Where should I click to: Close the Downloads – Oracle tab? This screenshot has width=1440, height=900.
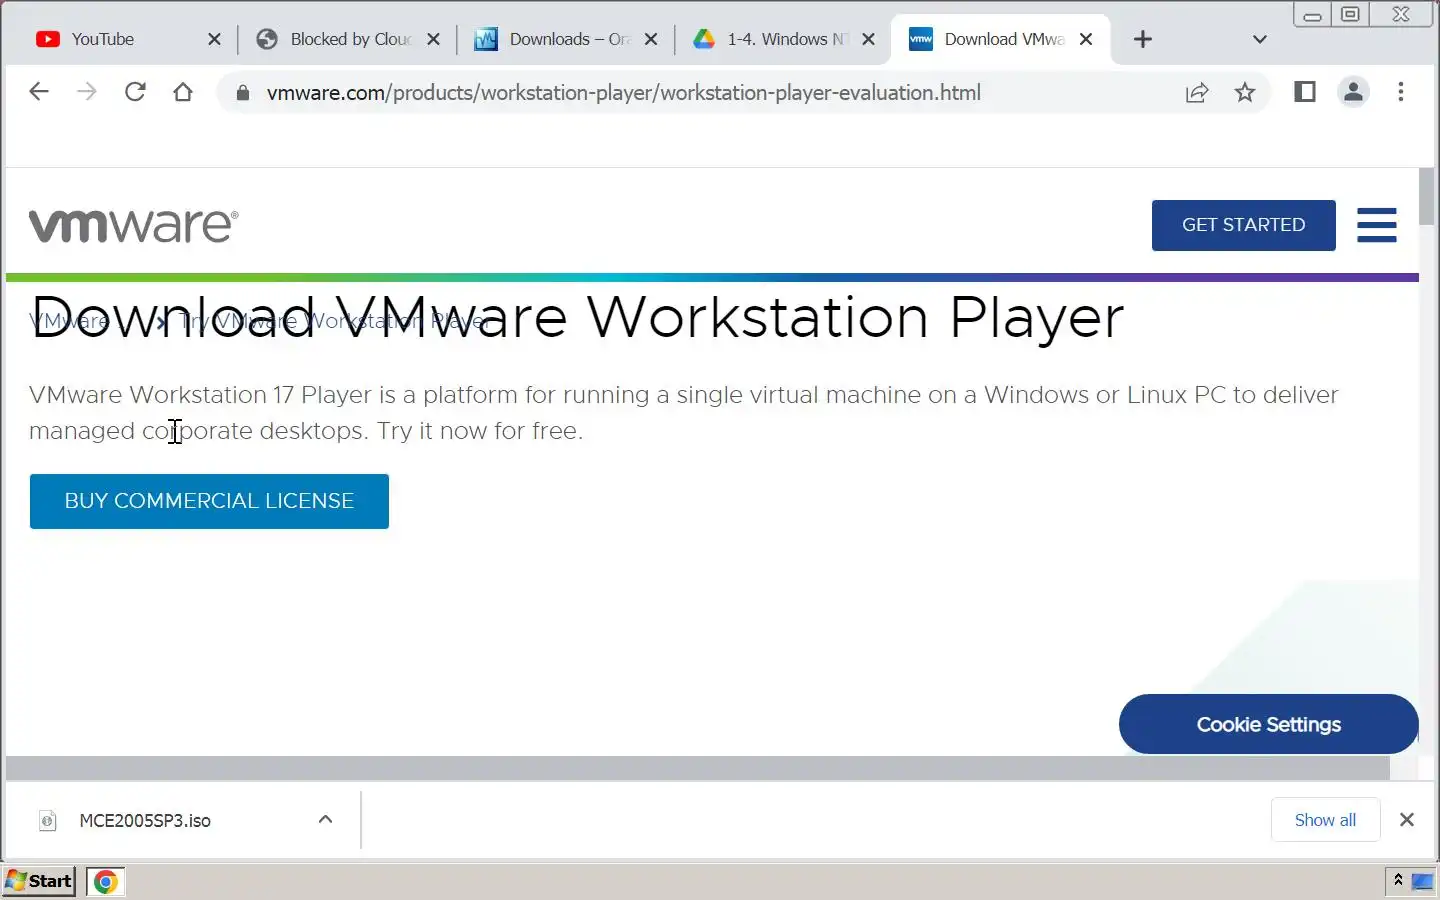coord(651,39)
